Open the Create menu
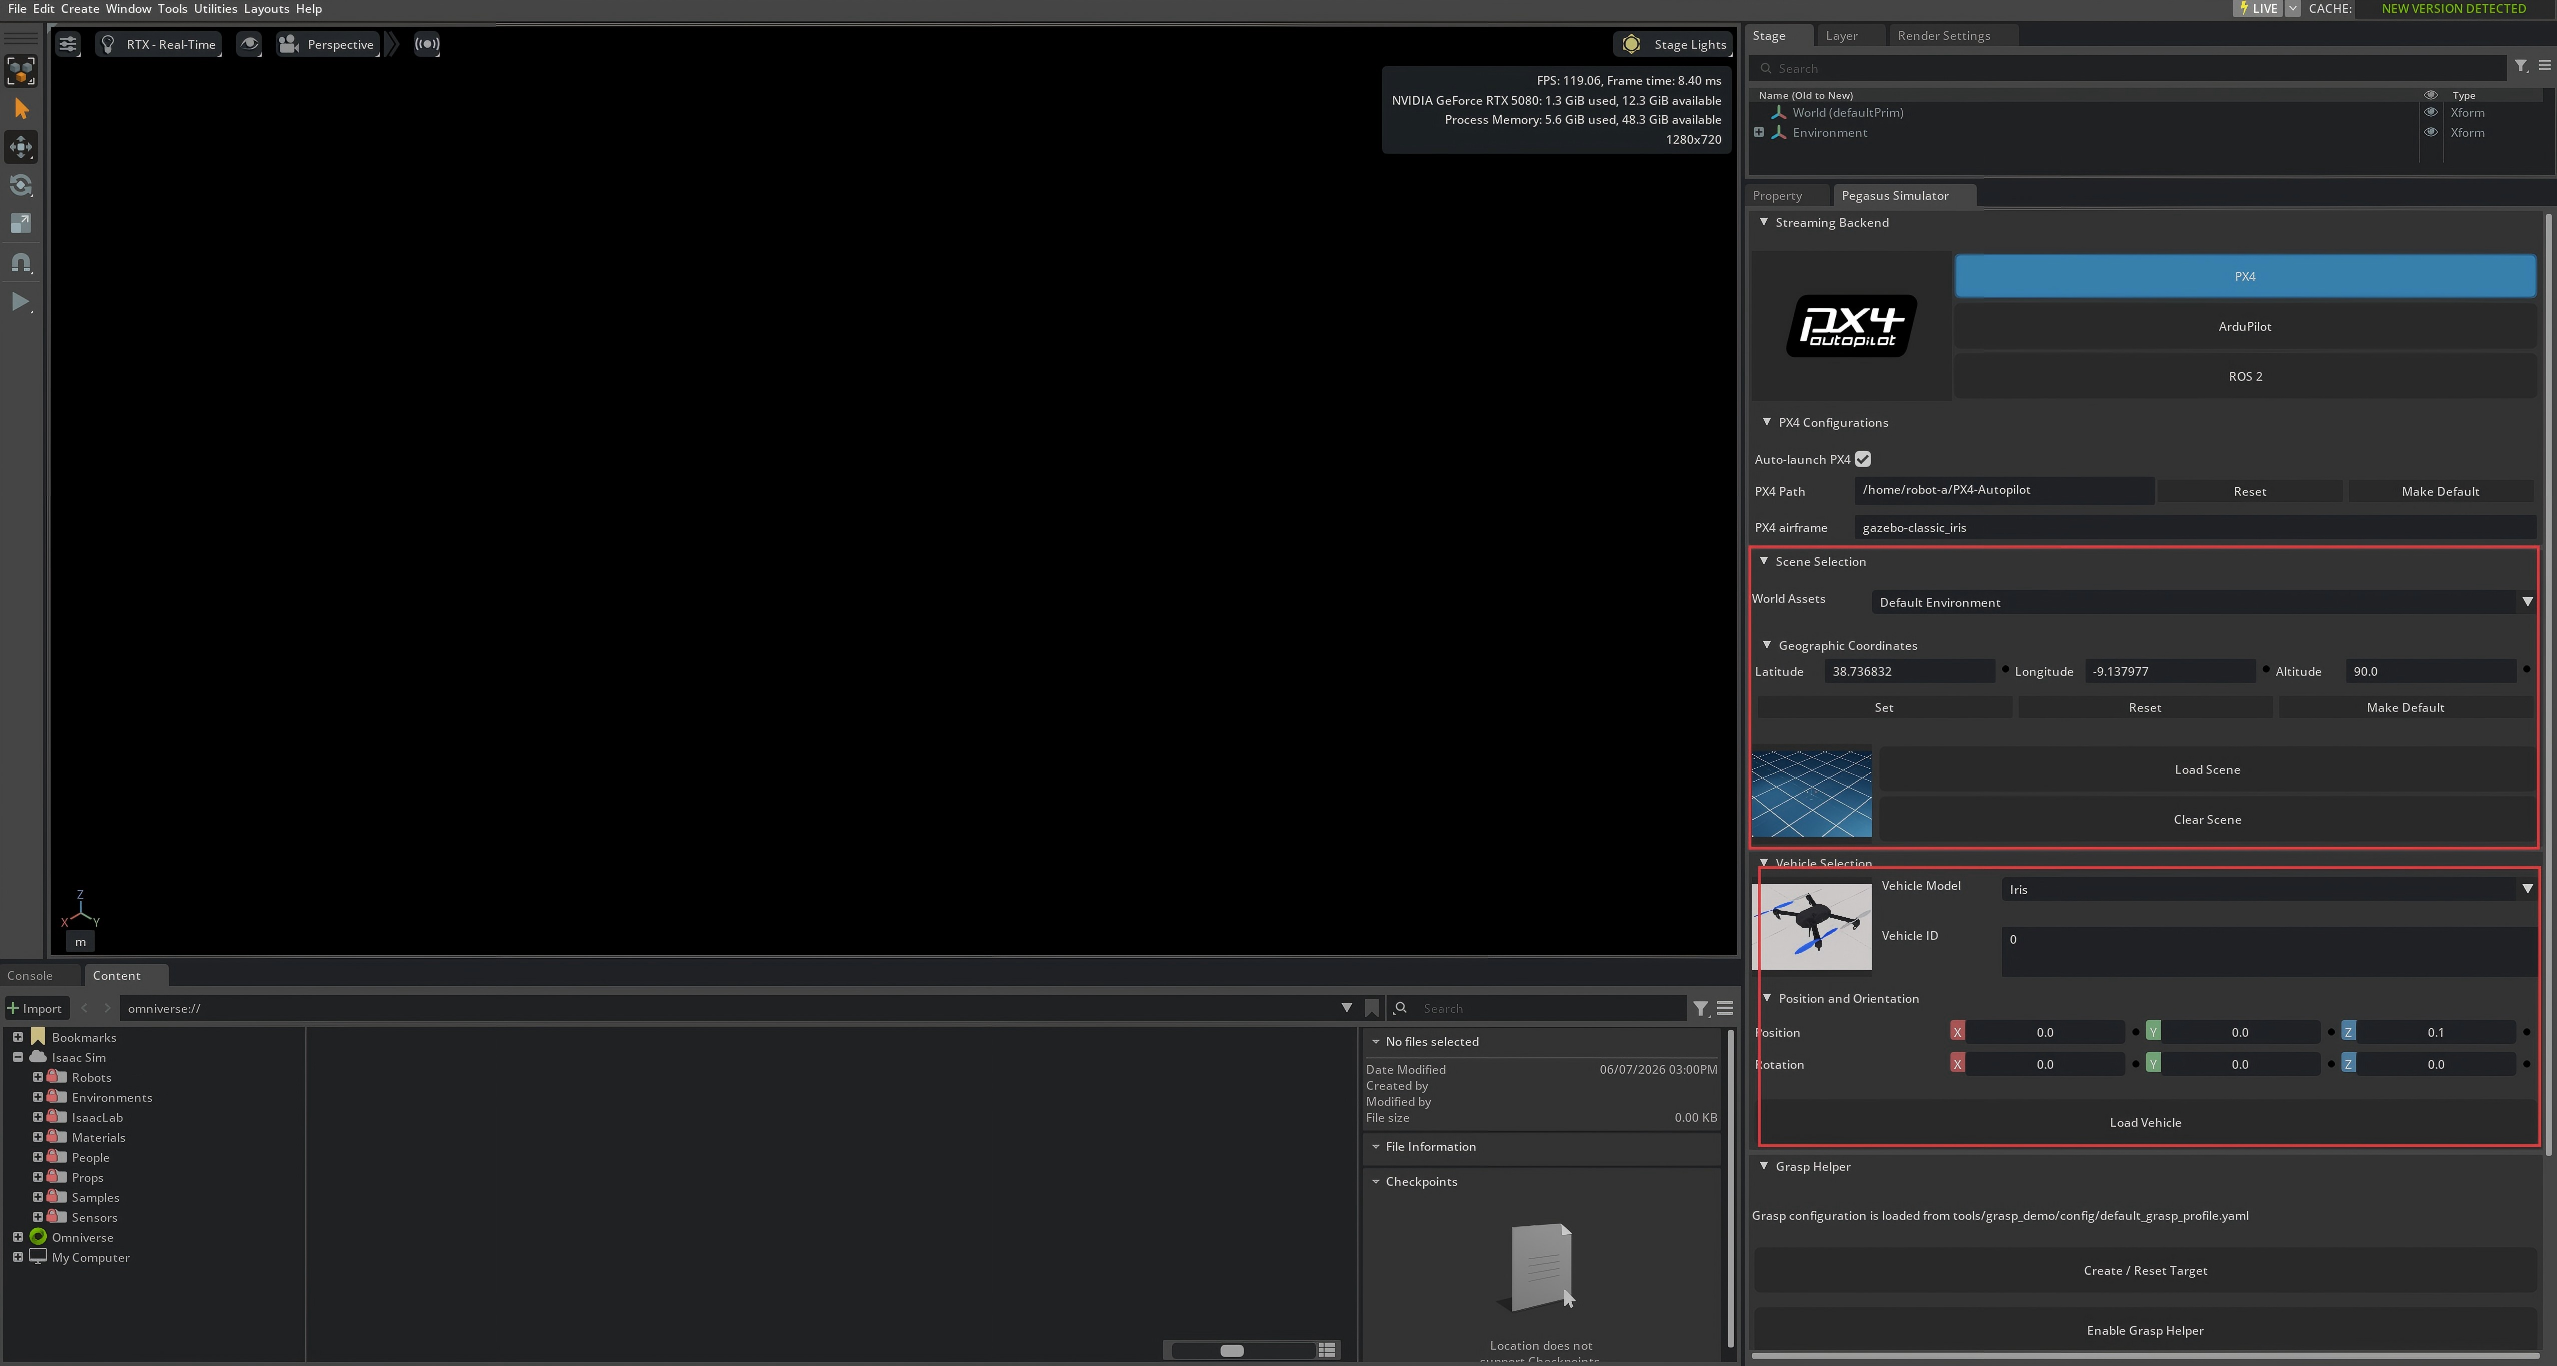2557x1366 pixels. pos(80,9)
